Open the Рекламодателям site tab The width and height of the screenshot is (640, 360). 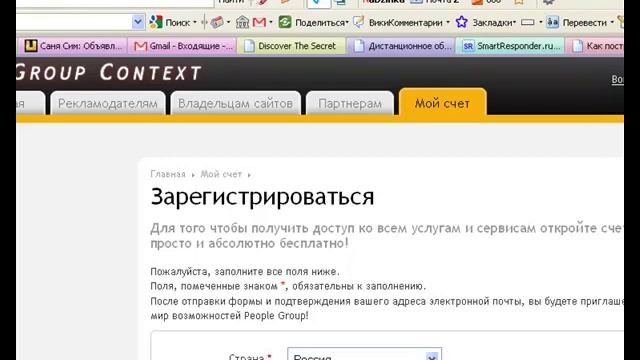[108, 104]
